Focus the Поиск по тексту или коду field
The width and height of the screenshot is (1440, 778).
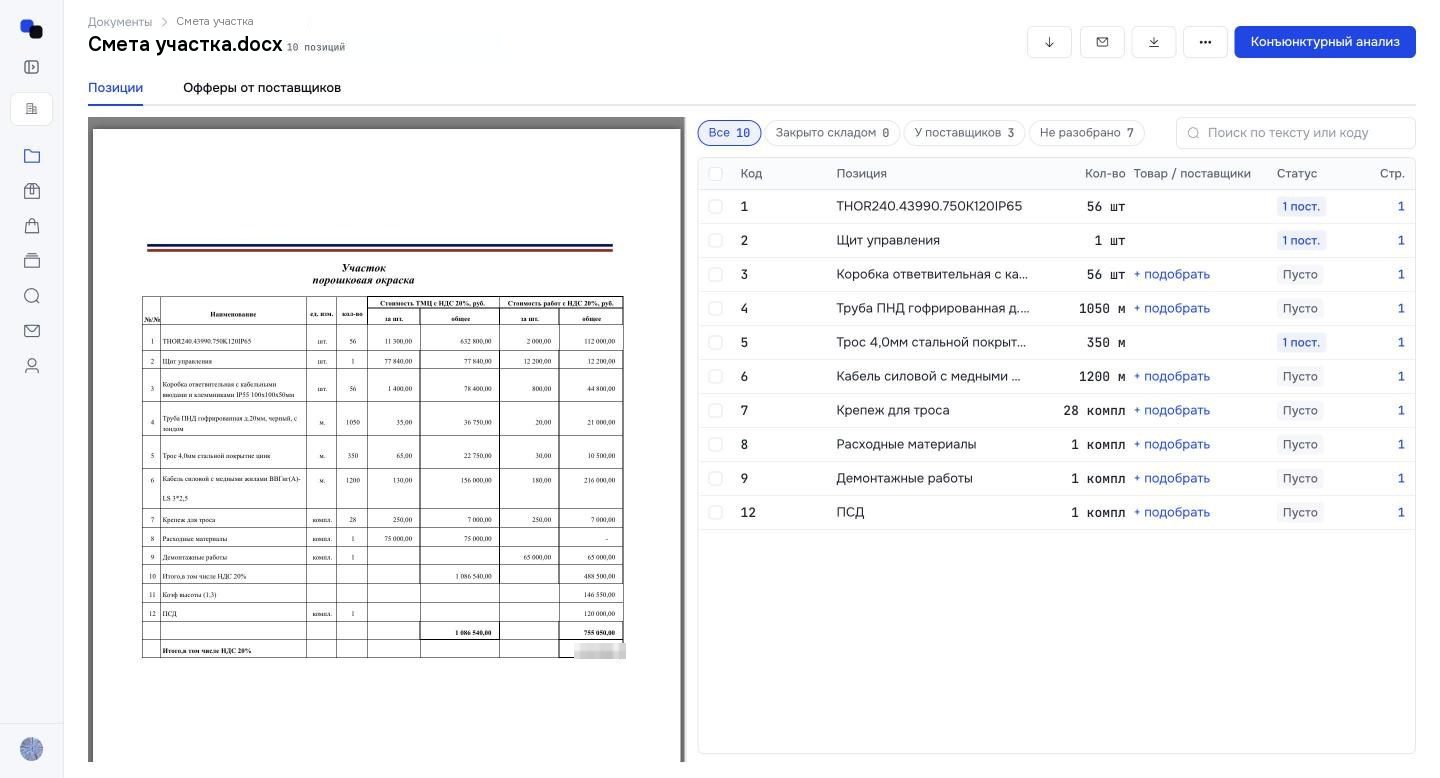(x=1295, y=133)
